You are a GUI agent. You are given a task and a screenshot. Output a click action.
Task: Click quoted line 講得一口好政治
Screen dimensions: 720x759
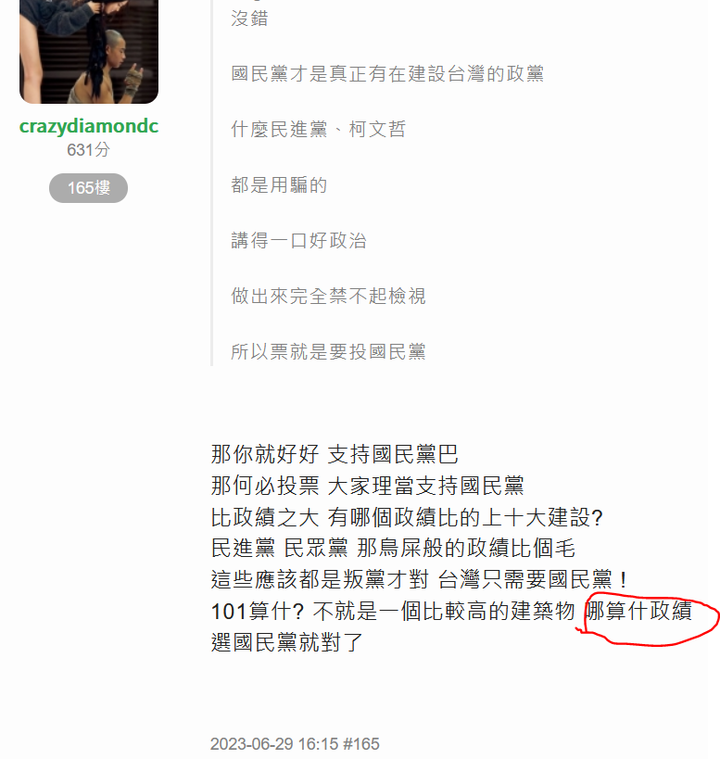tap(299, 241)
